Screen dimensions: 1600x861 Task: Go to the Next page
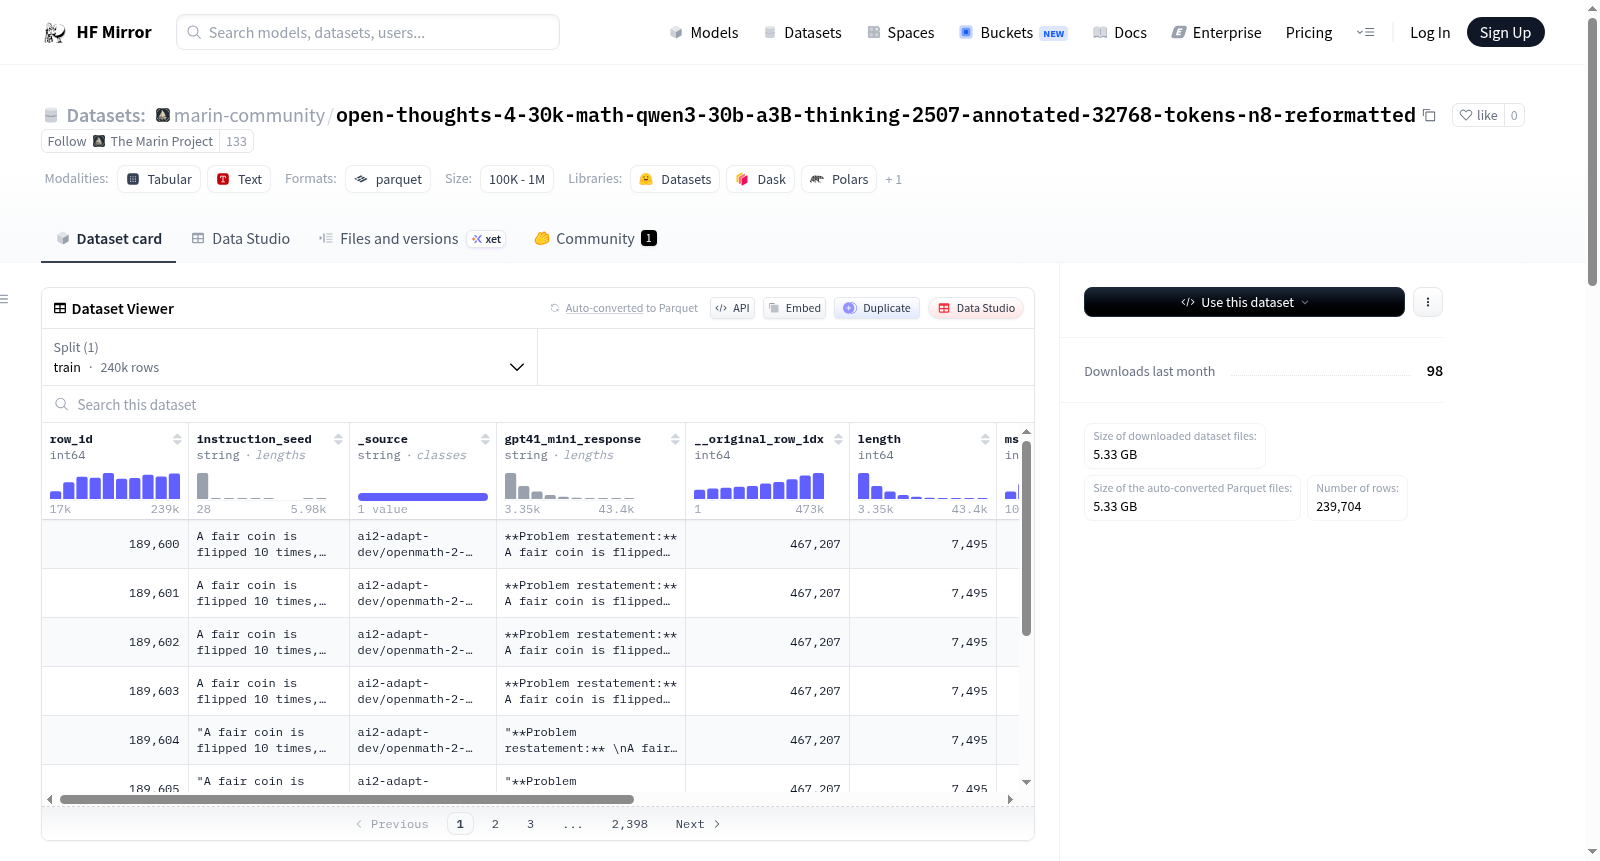coord(697,824)
